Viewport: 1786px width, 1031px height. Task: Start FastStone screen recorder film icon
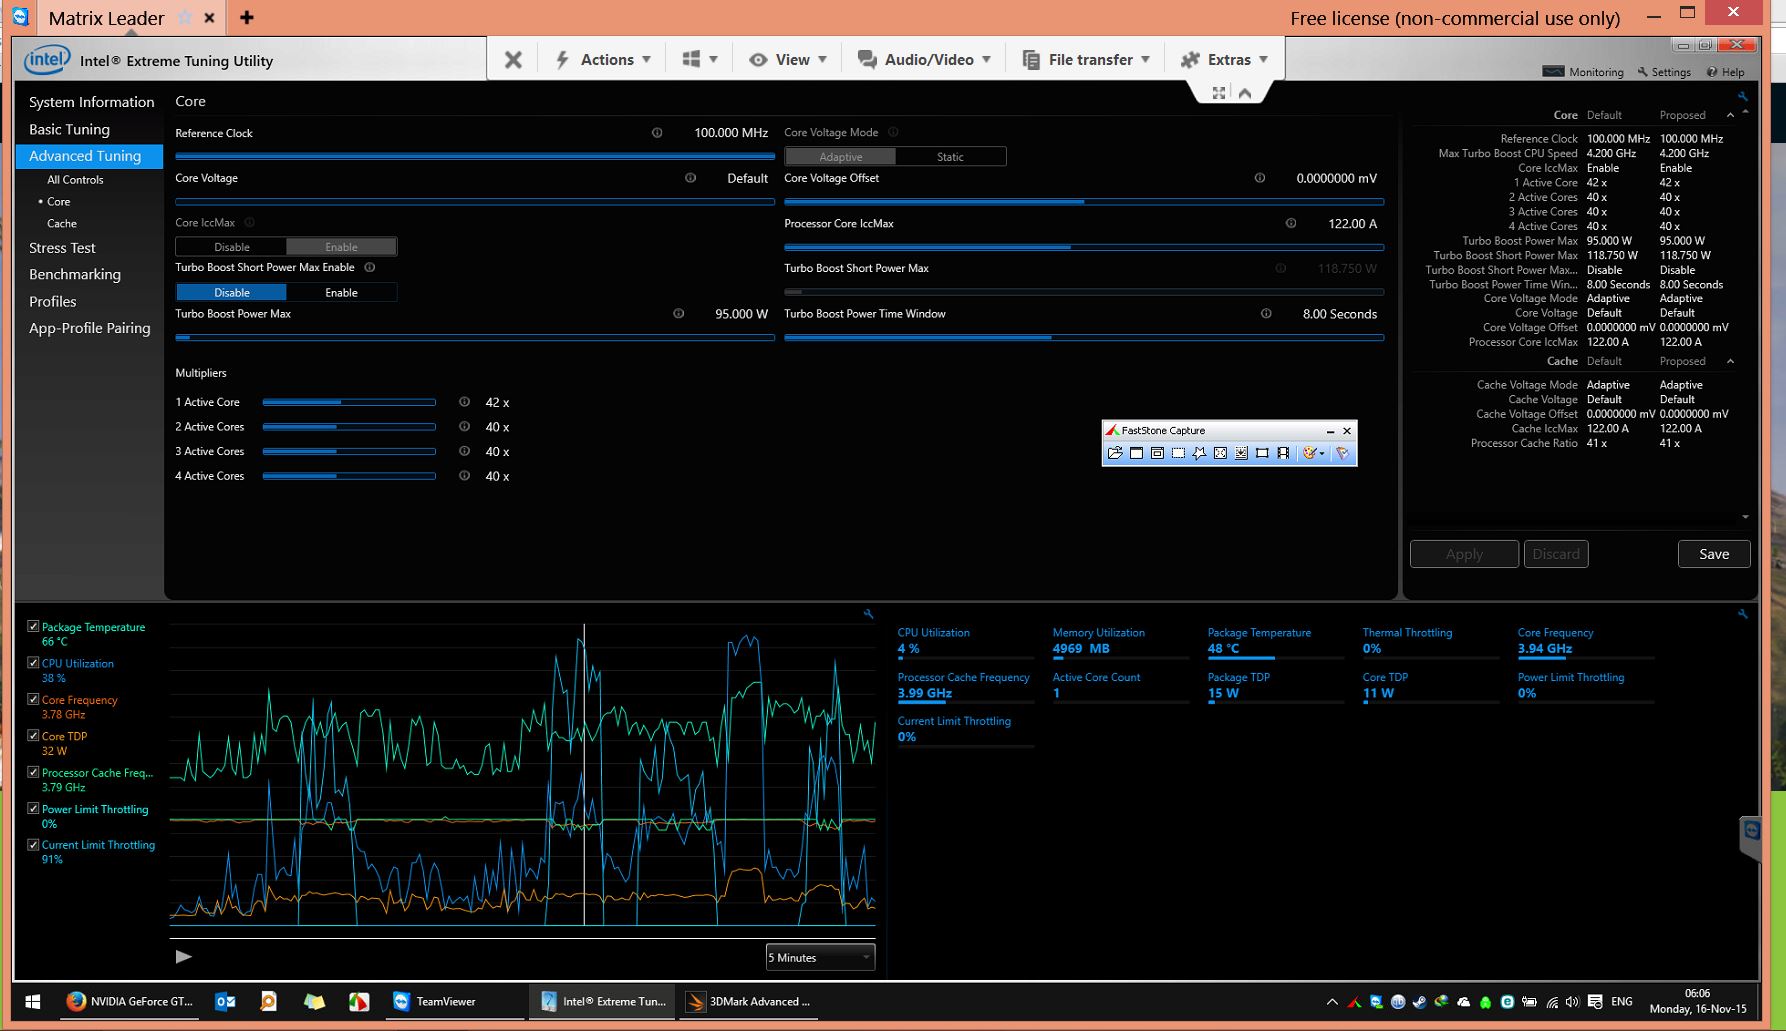1283,453
